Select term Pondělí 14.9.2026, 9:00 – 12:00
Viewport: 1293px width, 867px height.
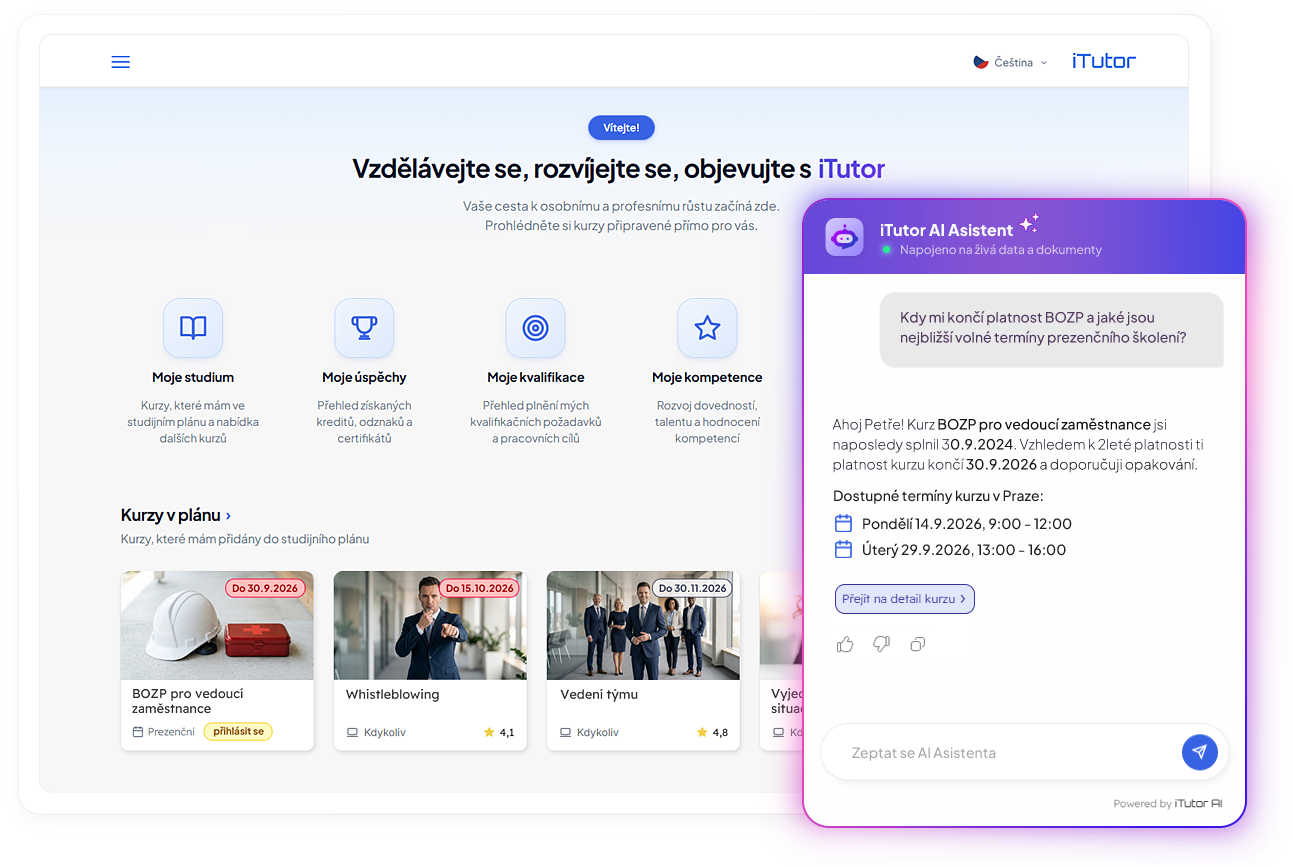(x=953, y=524)
